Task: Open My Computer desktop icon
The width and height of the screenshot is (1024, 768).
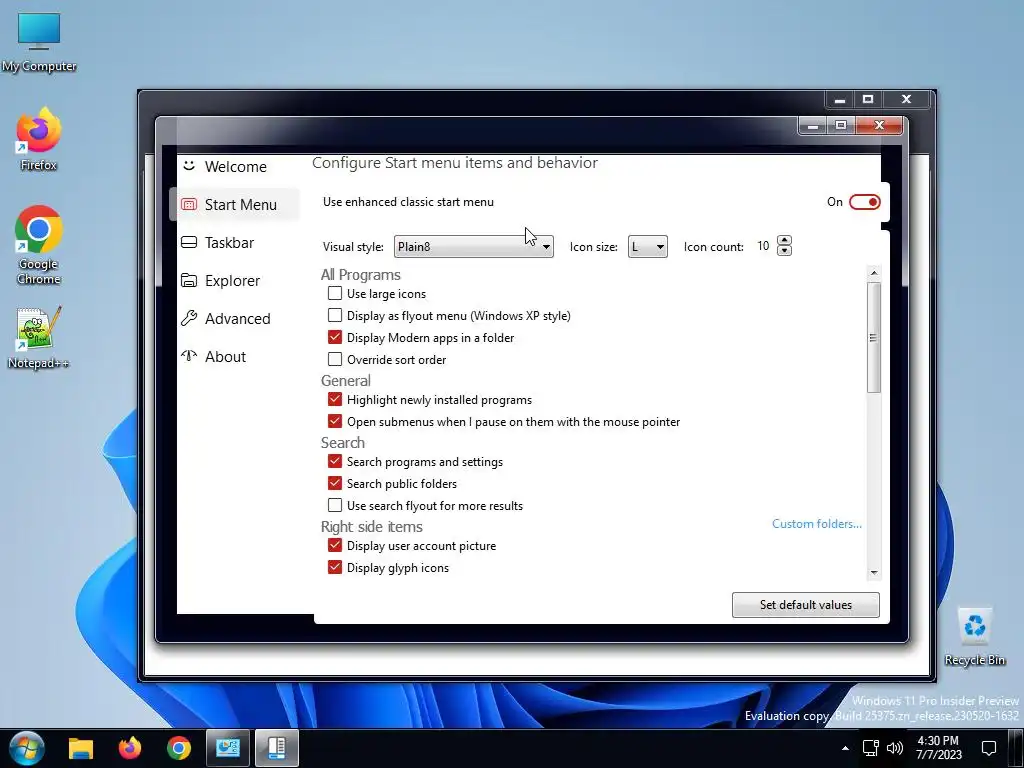Action: click(x=39, y=41)
